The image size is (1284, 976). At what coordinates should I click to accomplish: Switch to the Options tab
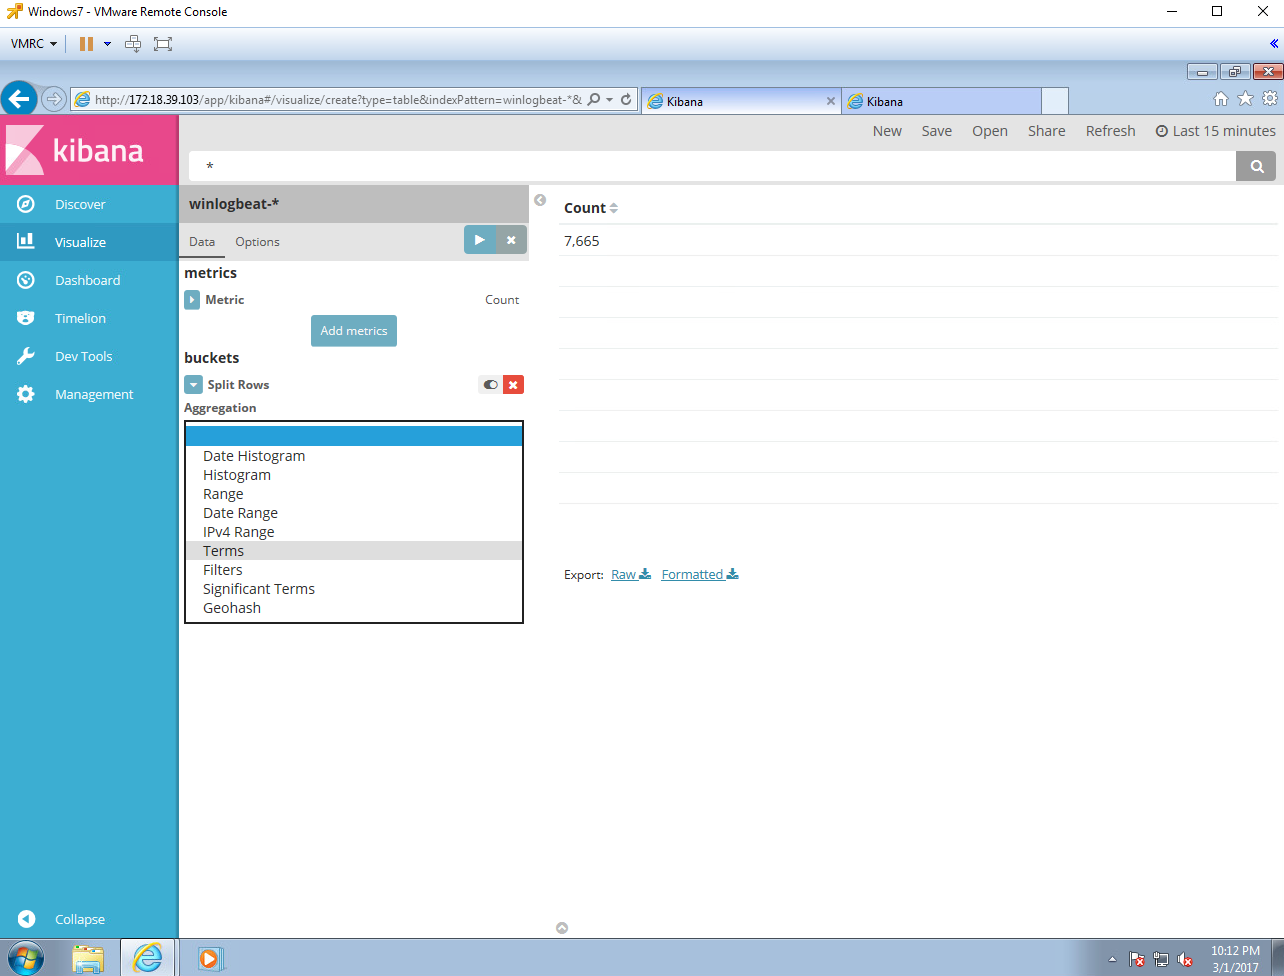click(257, 242)
